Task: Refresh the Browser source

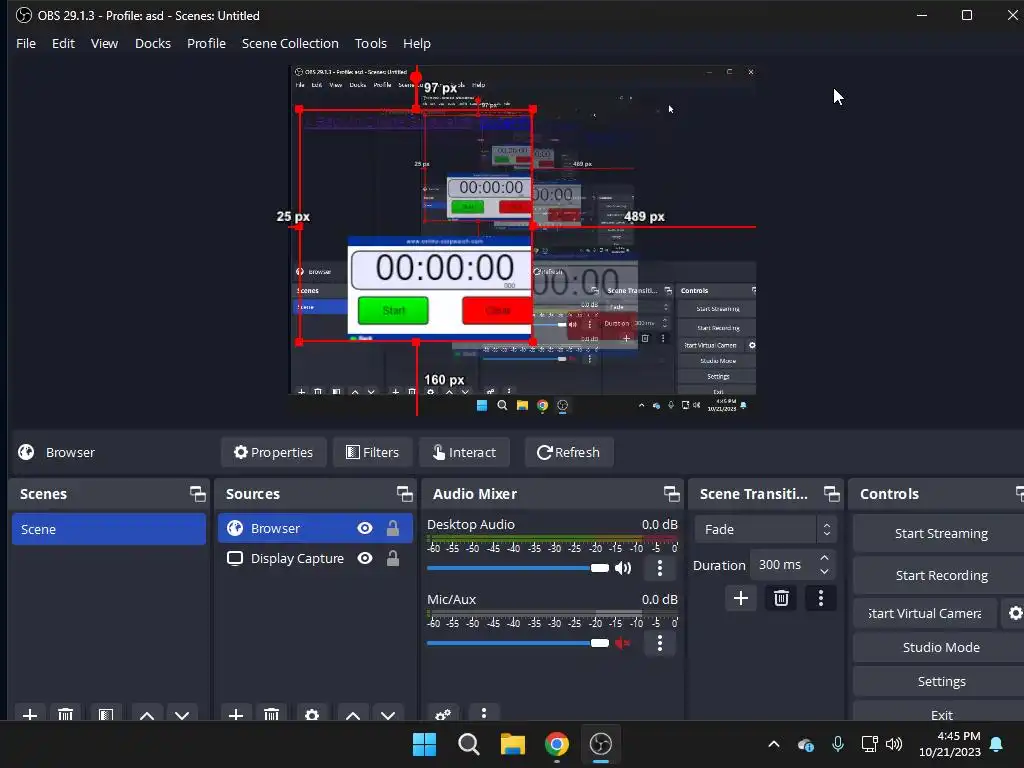Action: tap(569, 452)
